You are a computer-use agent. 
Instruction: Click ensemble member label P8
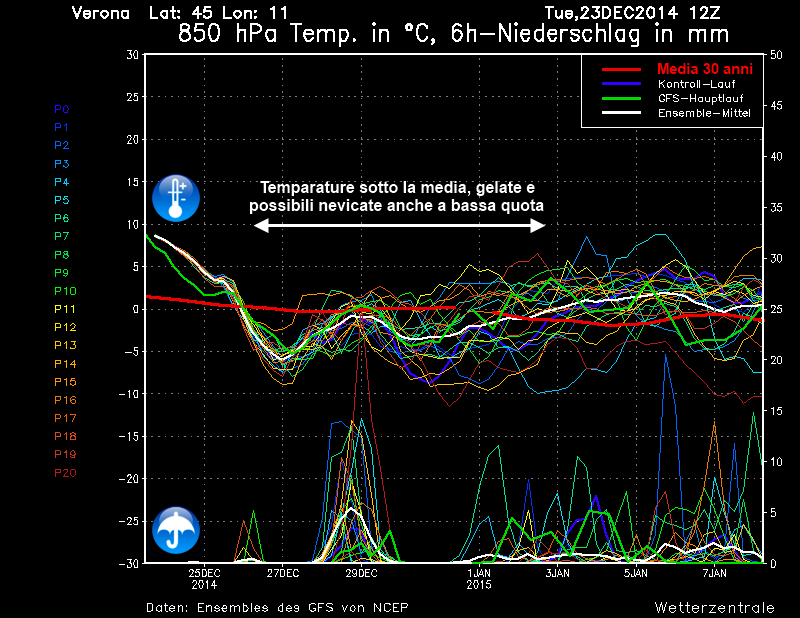coord(62,254)
